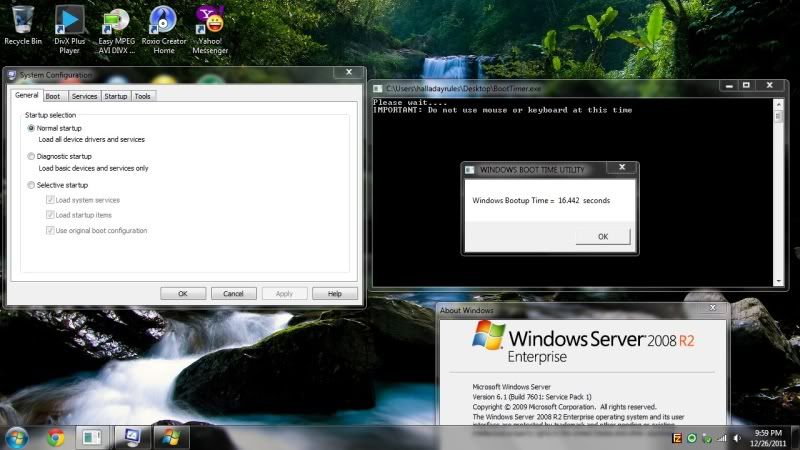Click the 'Please wait....' console line

(x=410, y=103)
